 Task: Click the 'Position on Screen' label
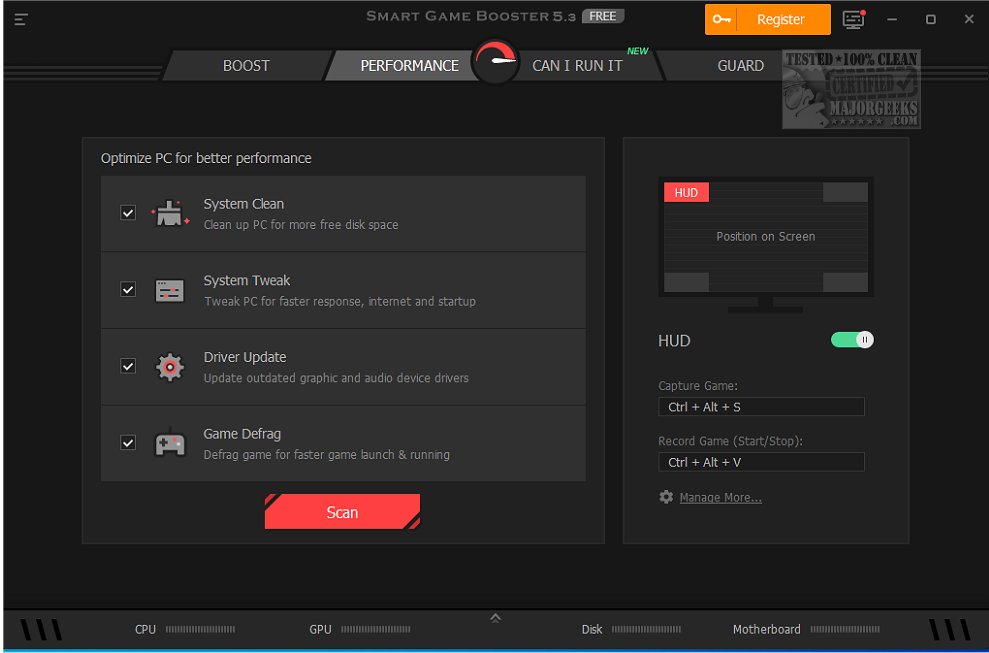pyautogui.click(x=766, y=237)
